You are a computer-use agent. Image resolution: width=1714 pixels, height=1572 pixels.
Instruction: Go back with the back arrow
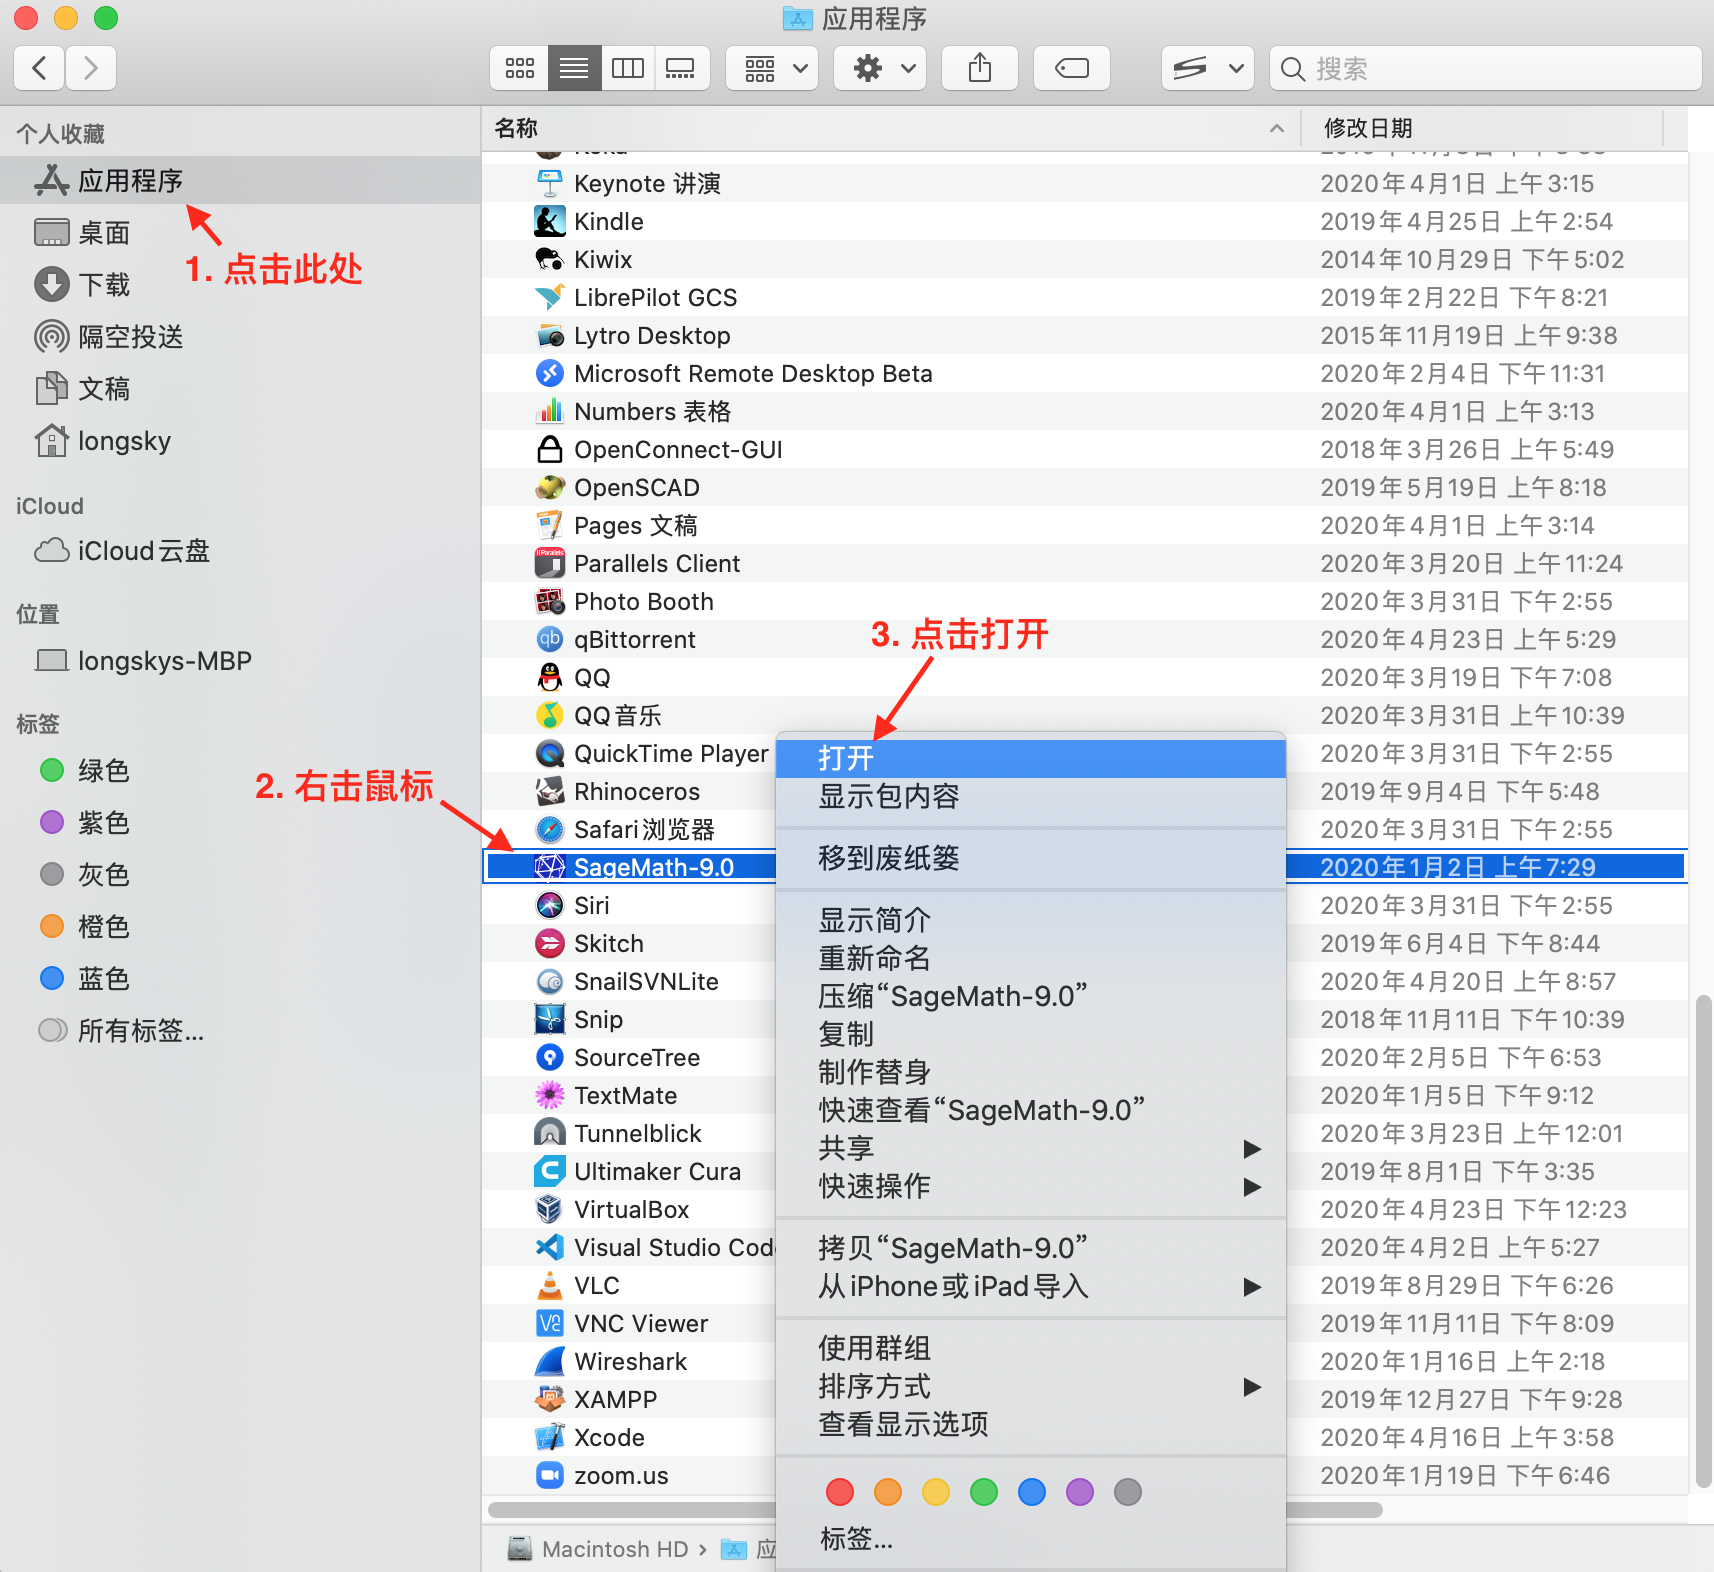40,68
